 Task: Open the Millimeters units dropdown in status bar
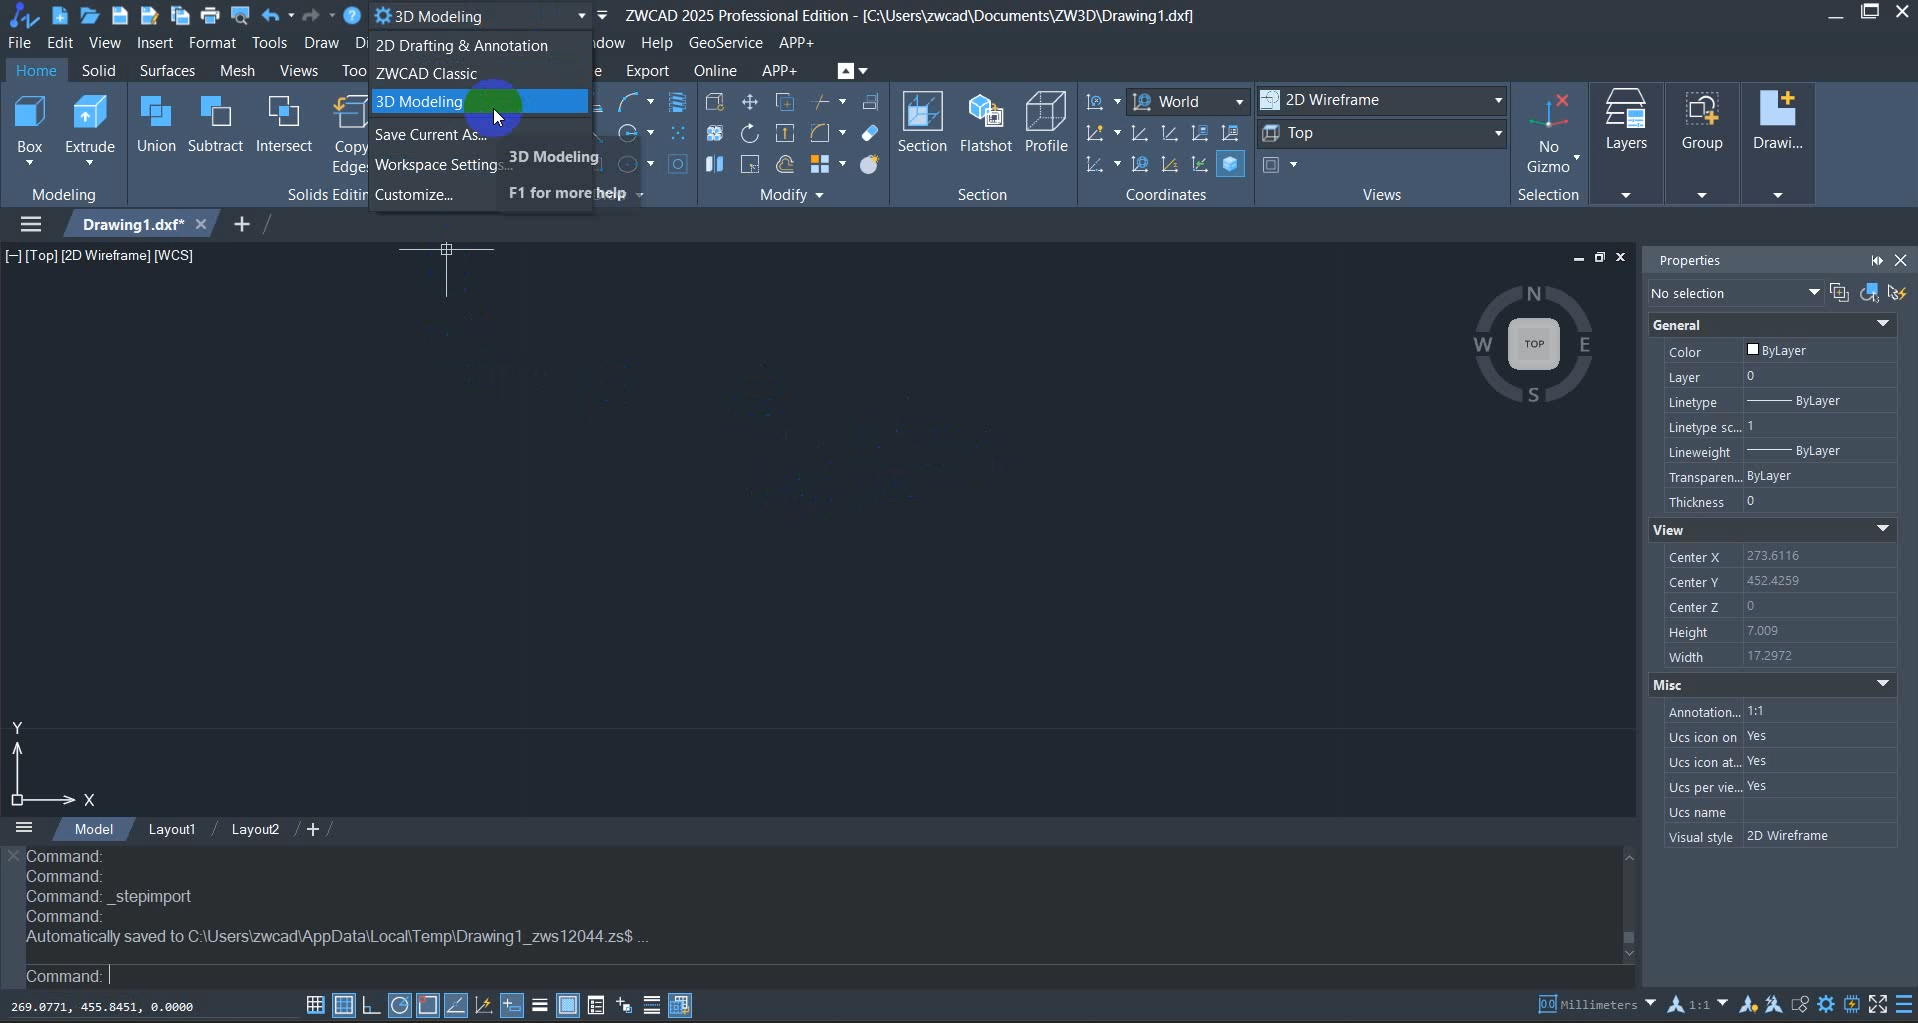point(1650,1004)
